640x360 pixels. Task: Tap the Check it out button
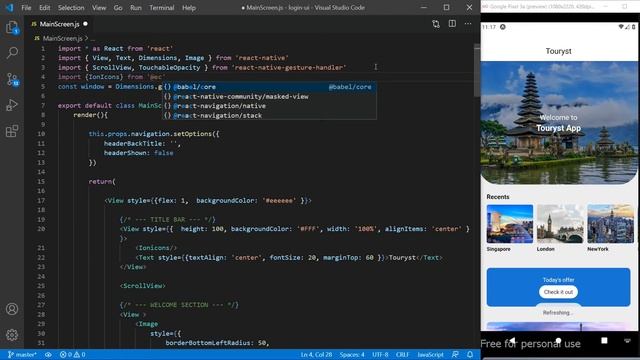(558, 292)
